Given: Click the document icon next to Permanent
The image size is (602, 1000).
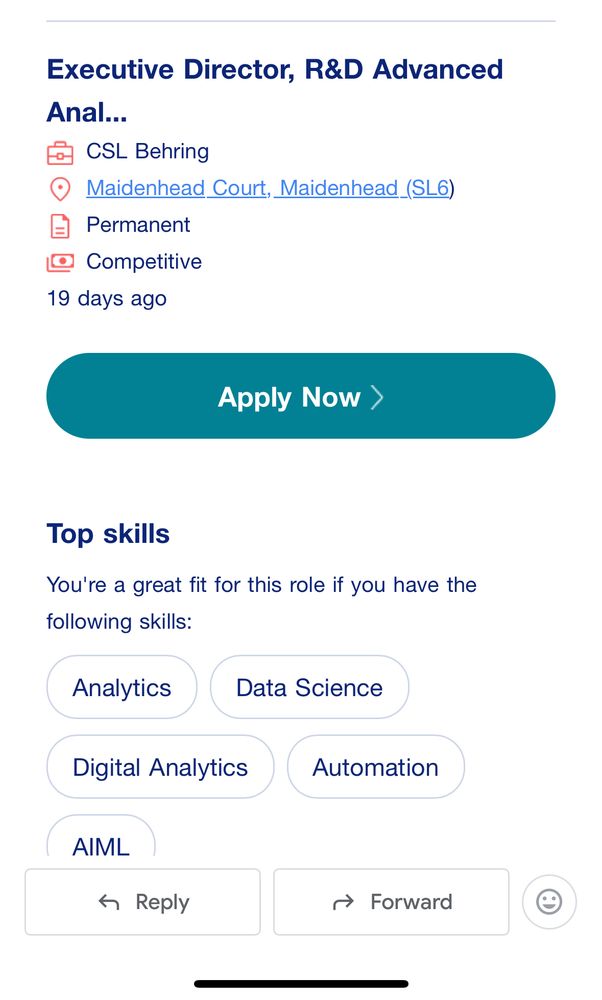Looking at the screenshot, I should (x=60, y=226).
